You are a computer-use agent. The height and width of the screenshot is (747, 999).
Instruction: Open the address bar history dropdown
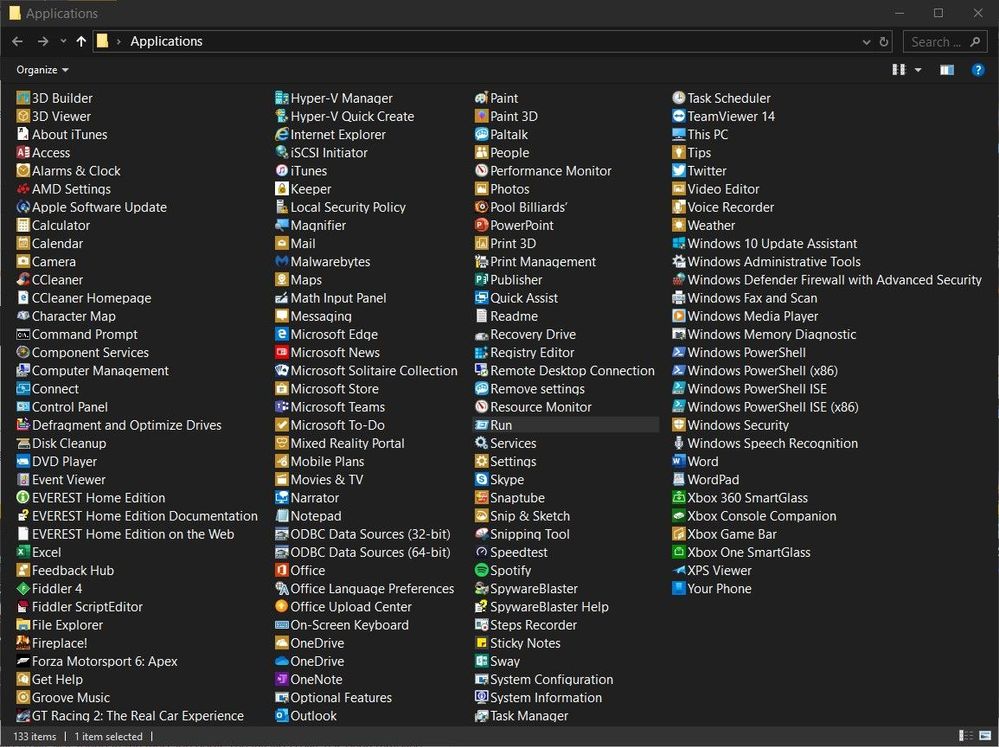[x=866, y=42]
